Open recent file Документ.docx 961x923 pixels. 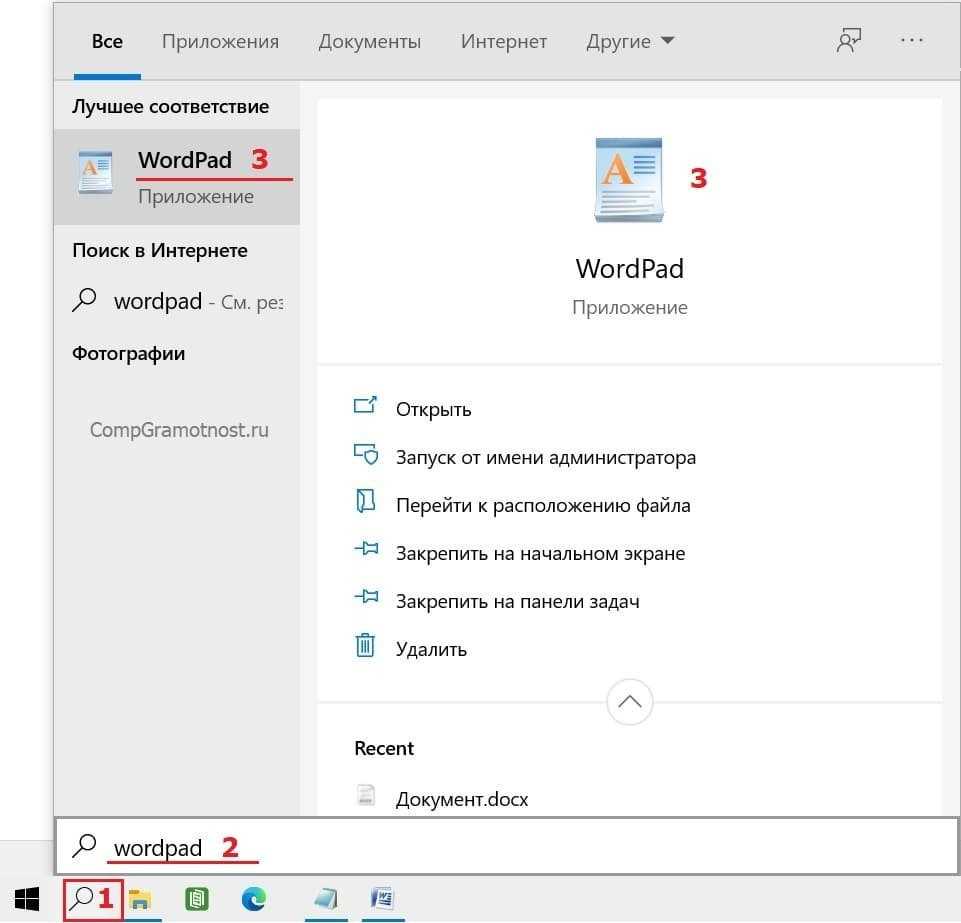[461, 799]
